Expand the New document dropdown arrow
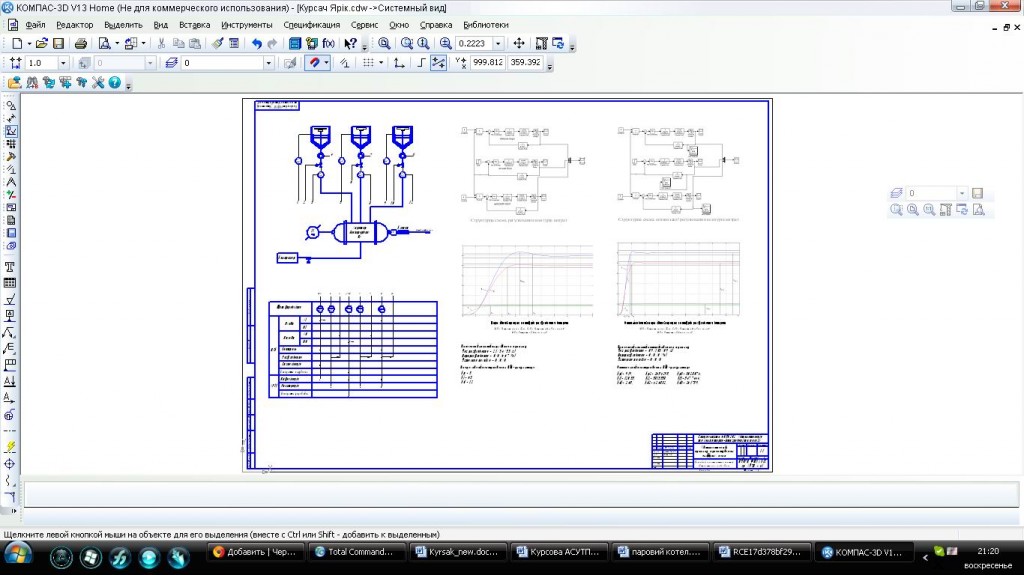Viewport: 1024px width, 575px height. click(x=29, y=44)
